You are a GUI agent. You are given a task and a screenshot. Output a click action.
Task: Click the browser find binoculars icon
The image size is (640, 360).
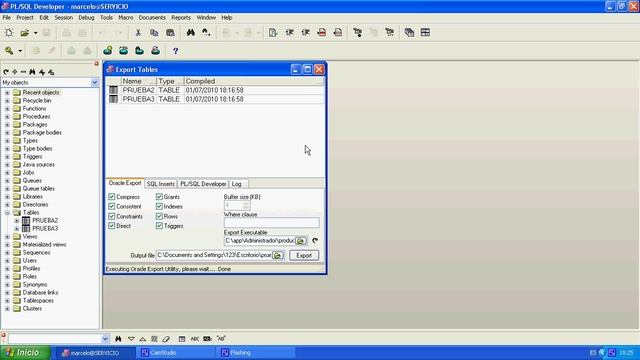(x=32, y=72)
